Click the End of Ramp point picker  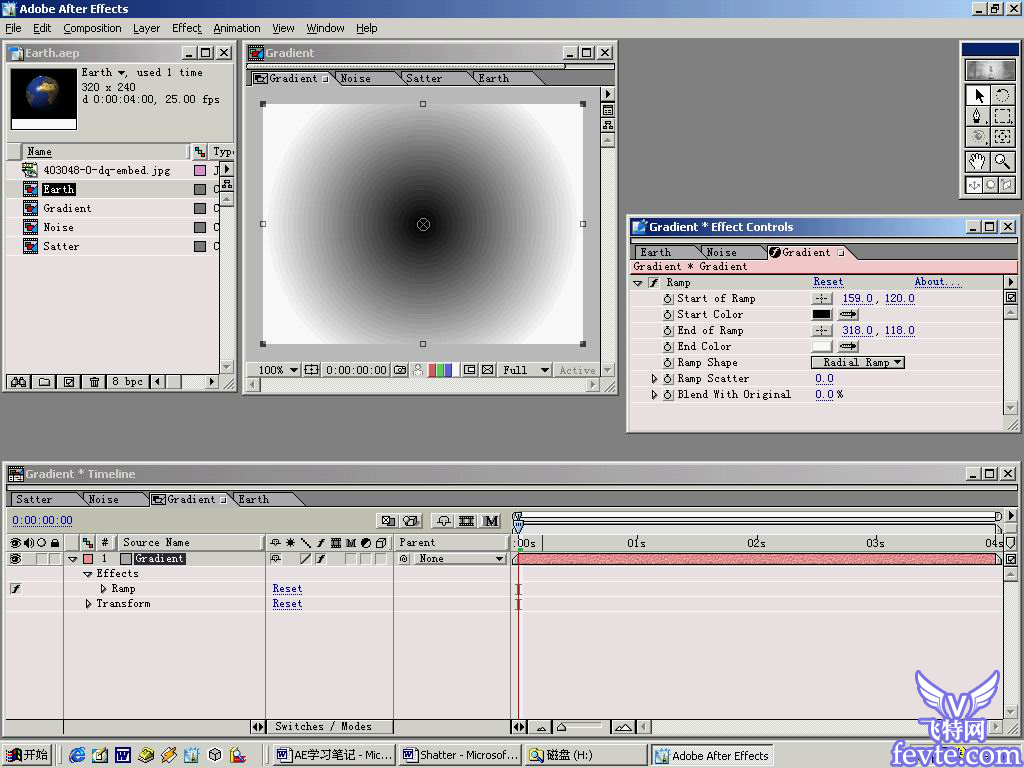(x=822, y=330)
